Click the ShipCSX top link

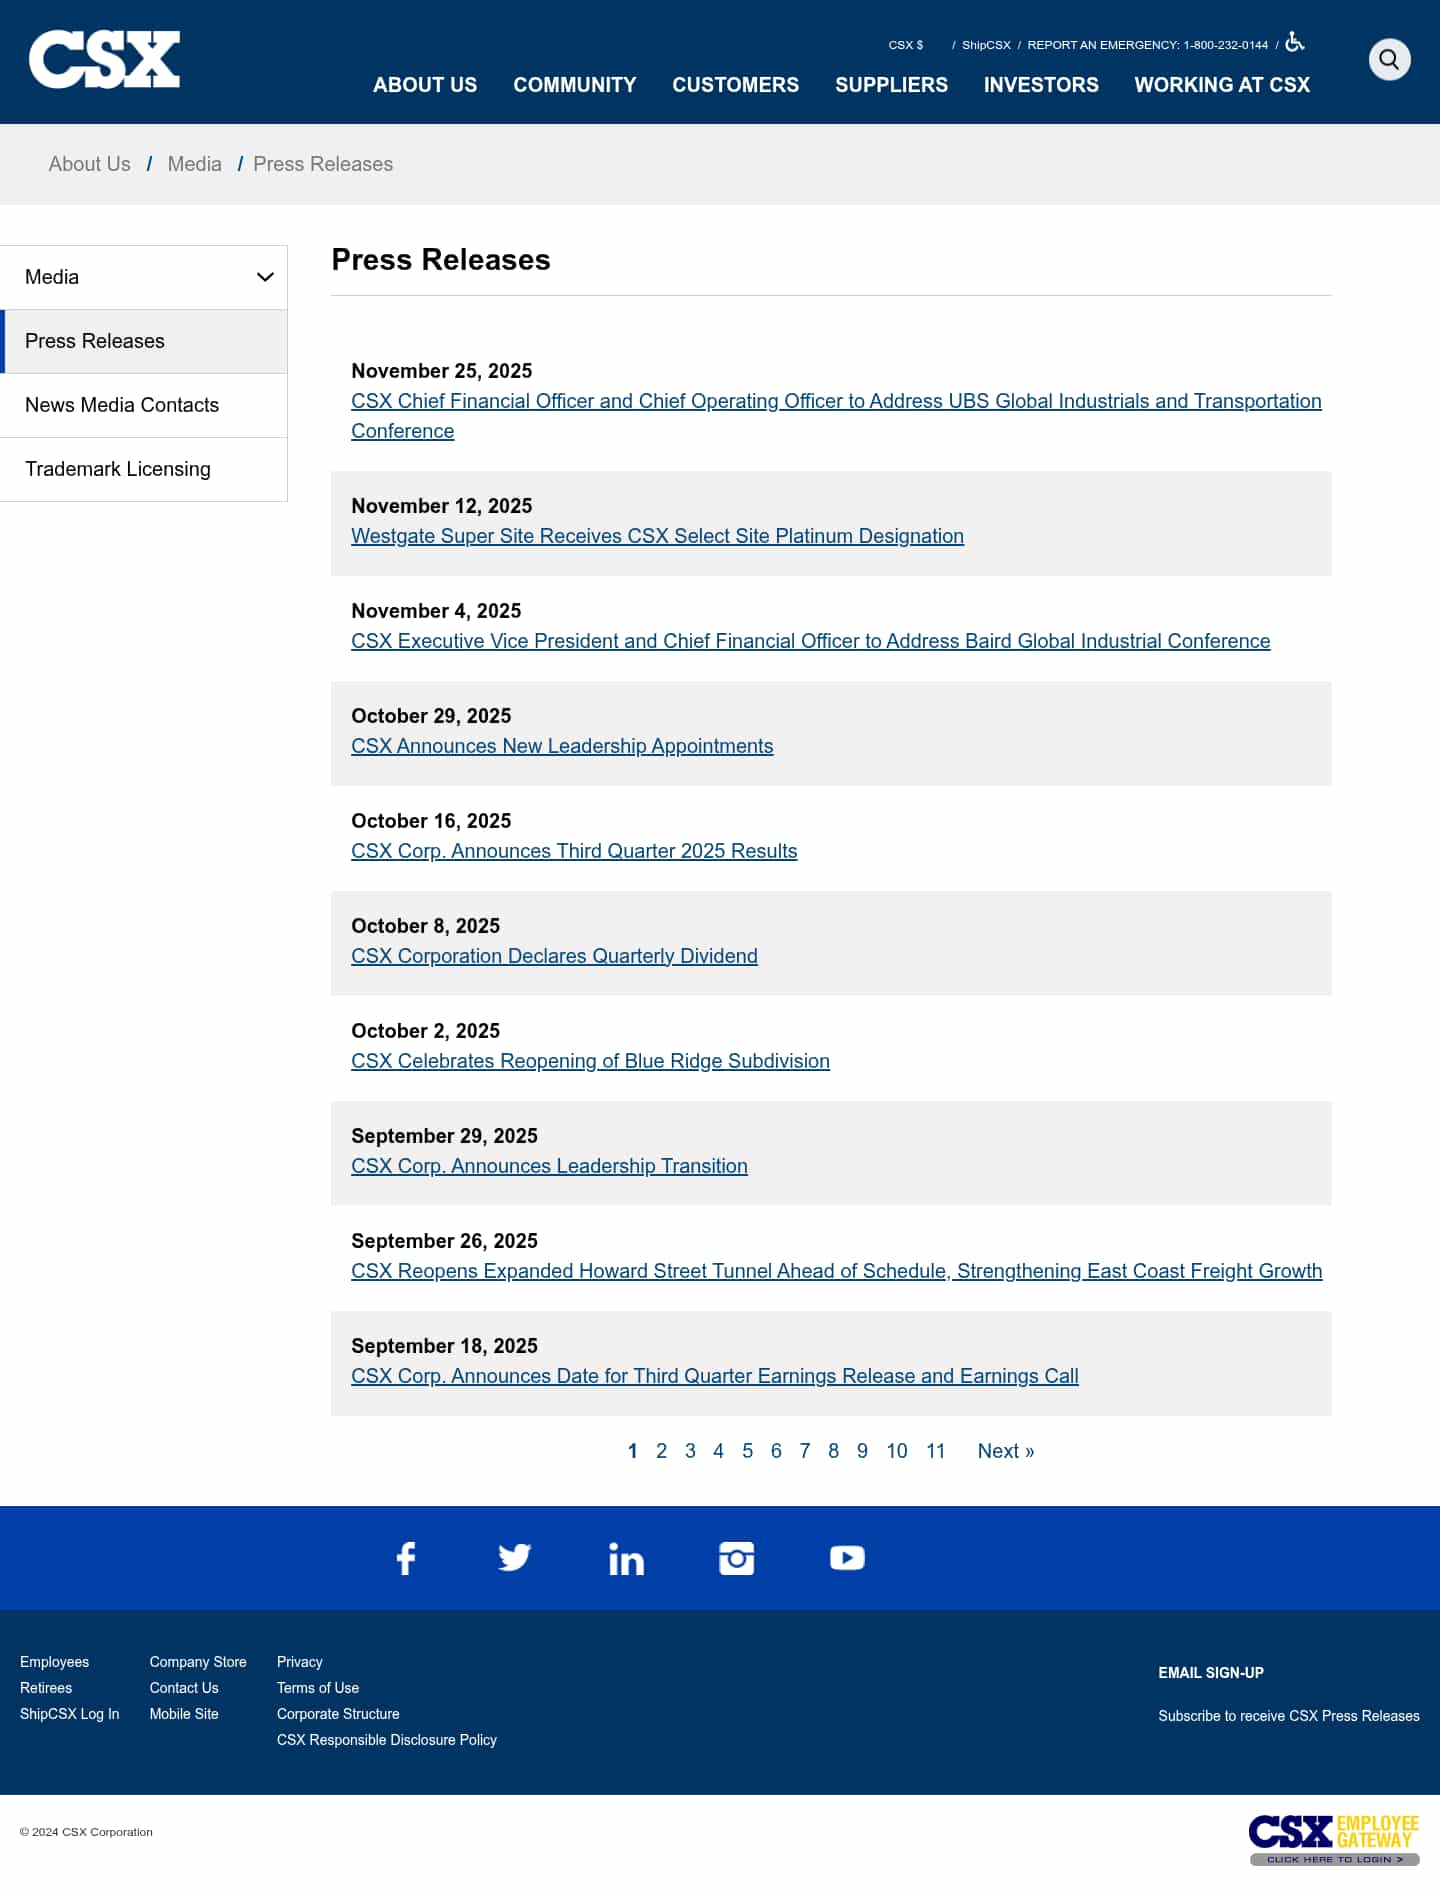coord(986,45)
